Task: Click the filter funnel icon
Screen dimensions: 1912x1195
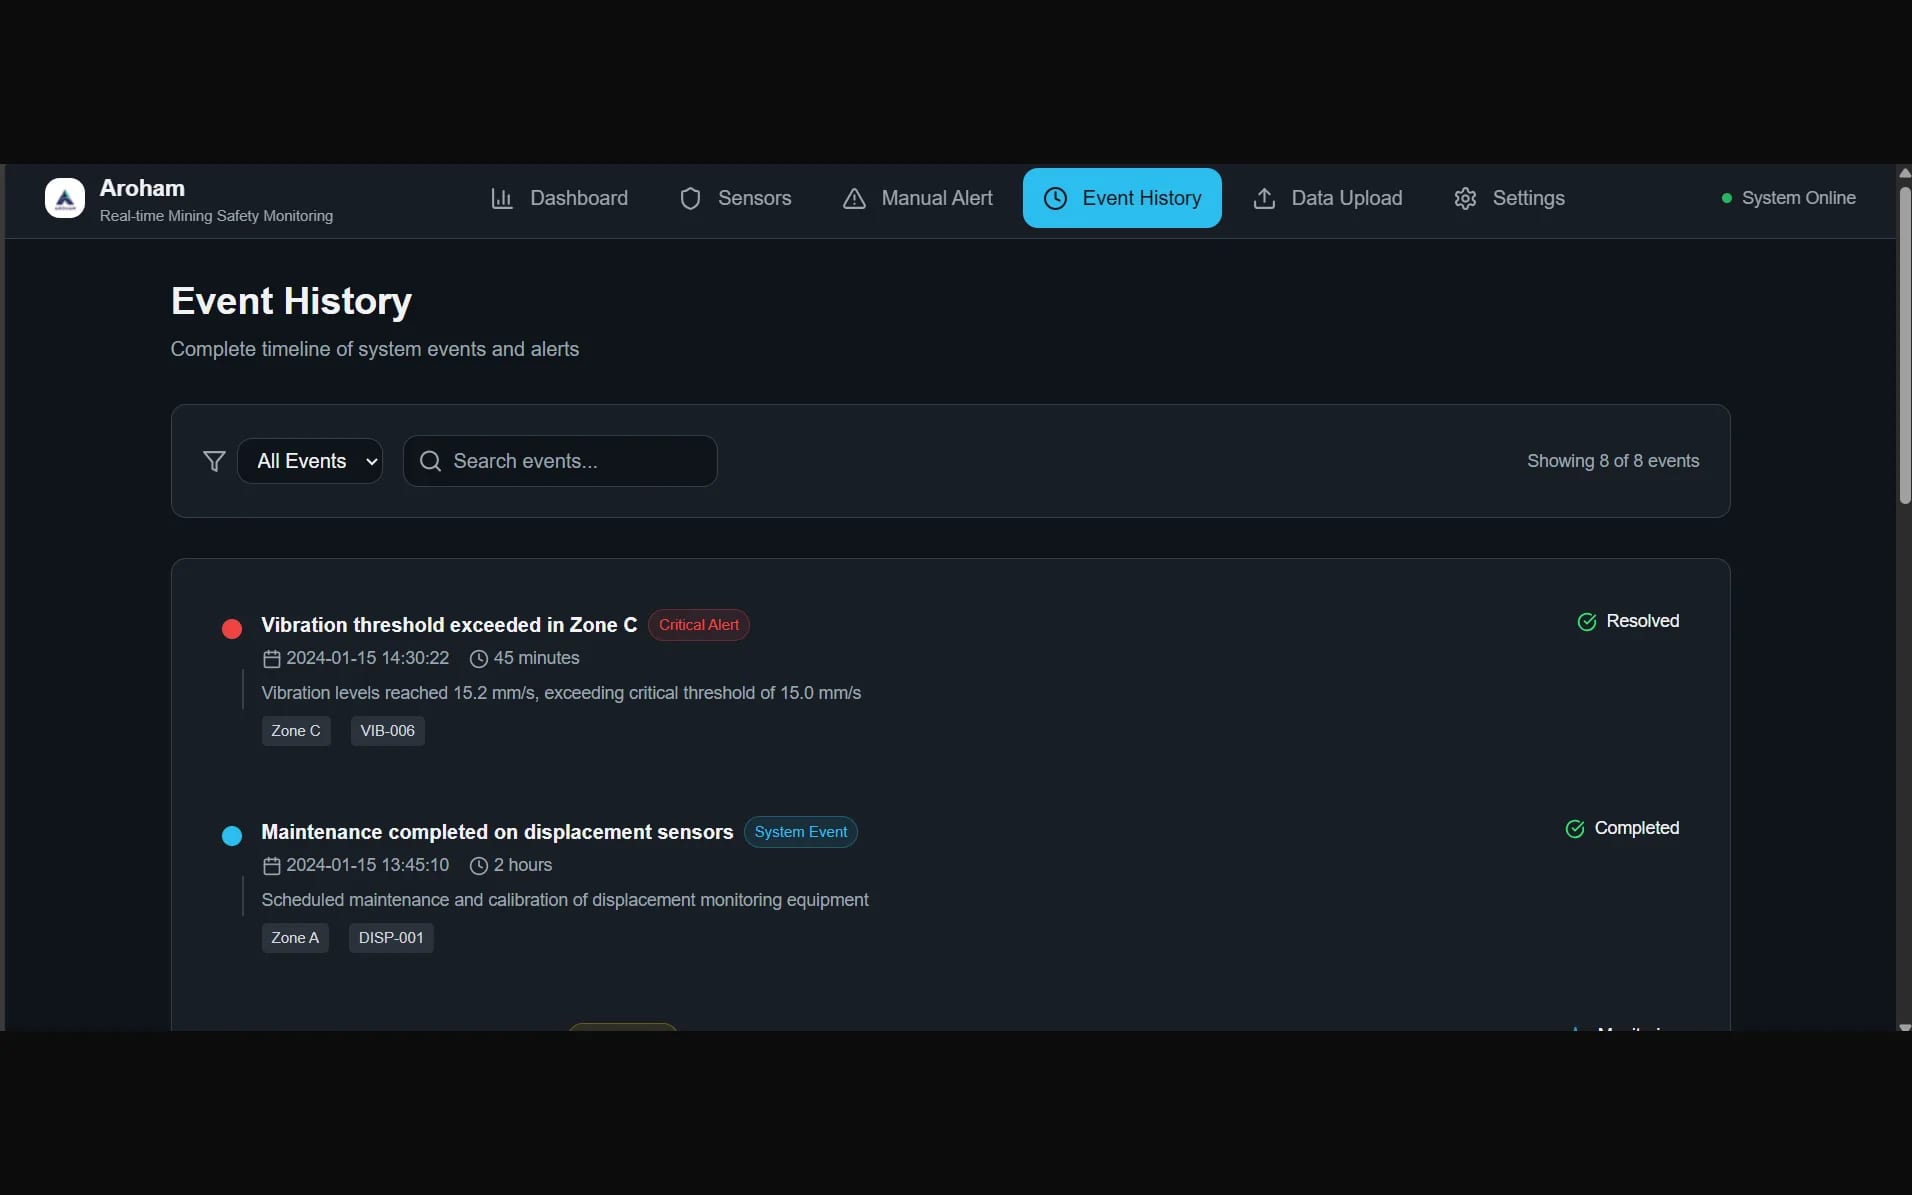Action: tap(214, 461)
